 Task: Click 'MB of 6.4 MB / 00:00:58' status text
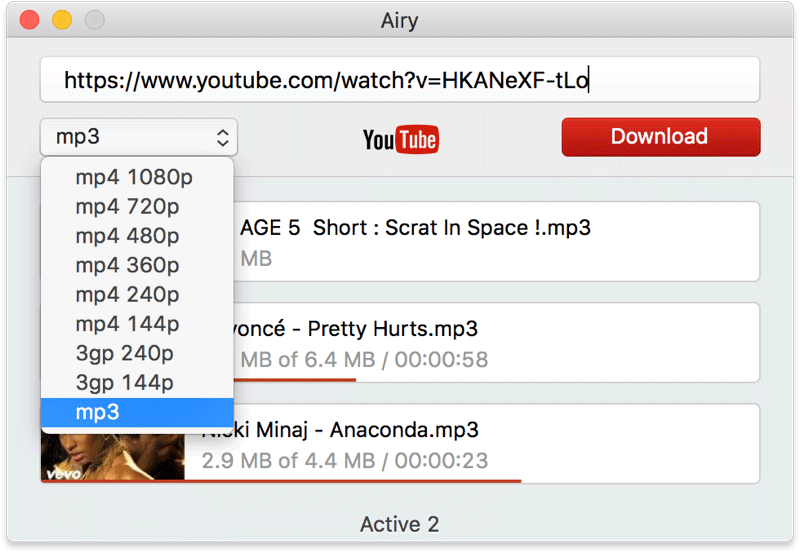[364, 360]
